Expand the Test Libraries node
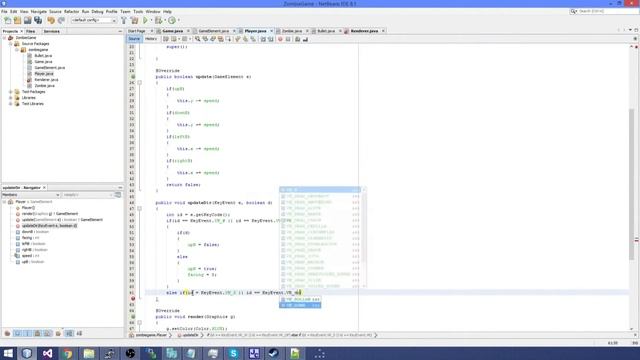640x360 pixels. (x=11, y=104)
